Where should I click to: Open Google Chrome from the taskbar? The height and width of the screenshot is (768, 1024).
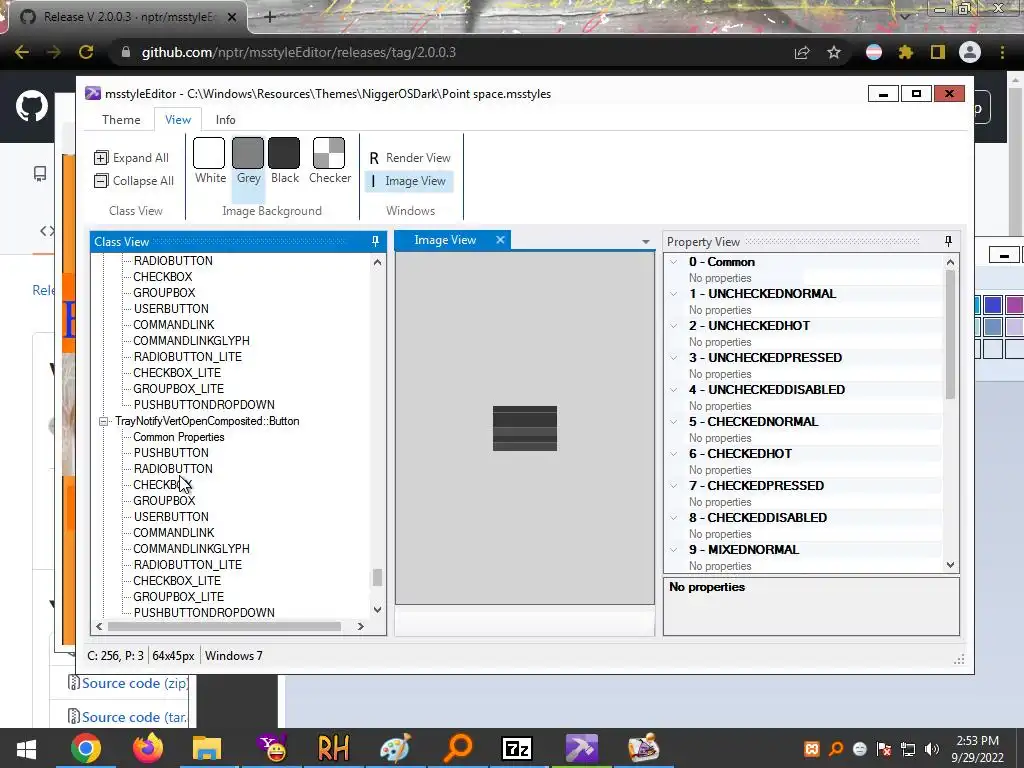[86, 748]
